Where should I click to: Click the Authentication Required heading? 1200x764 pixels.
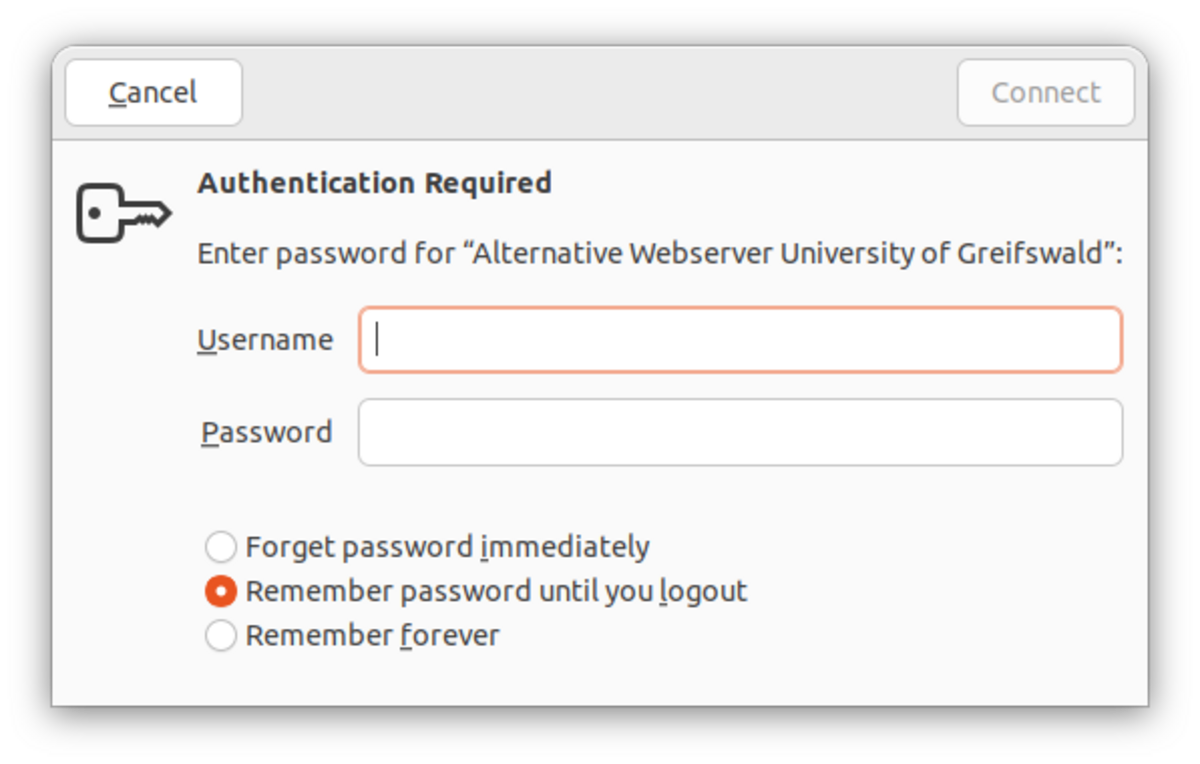(374, 183)
